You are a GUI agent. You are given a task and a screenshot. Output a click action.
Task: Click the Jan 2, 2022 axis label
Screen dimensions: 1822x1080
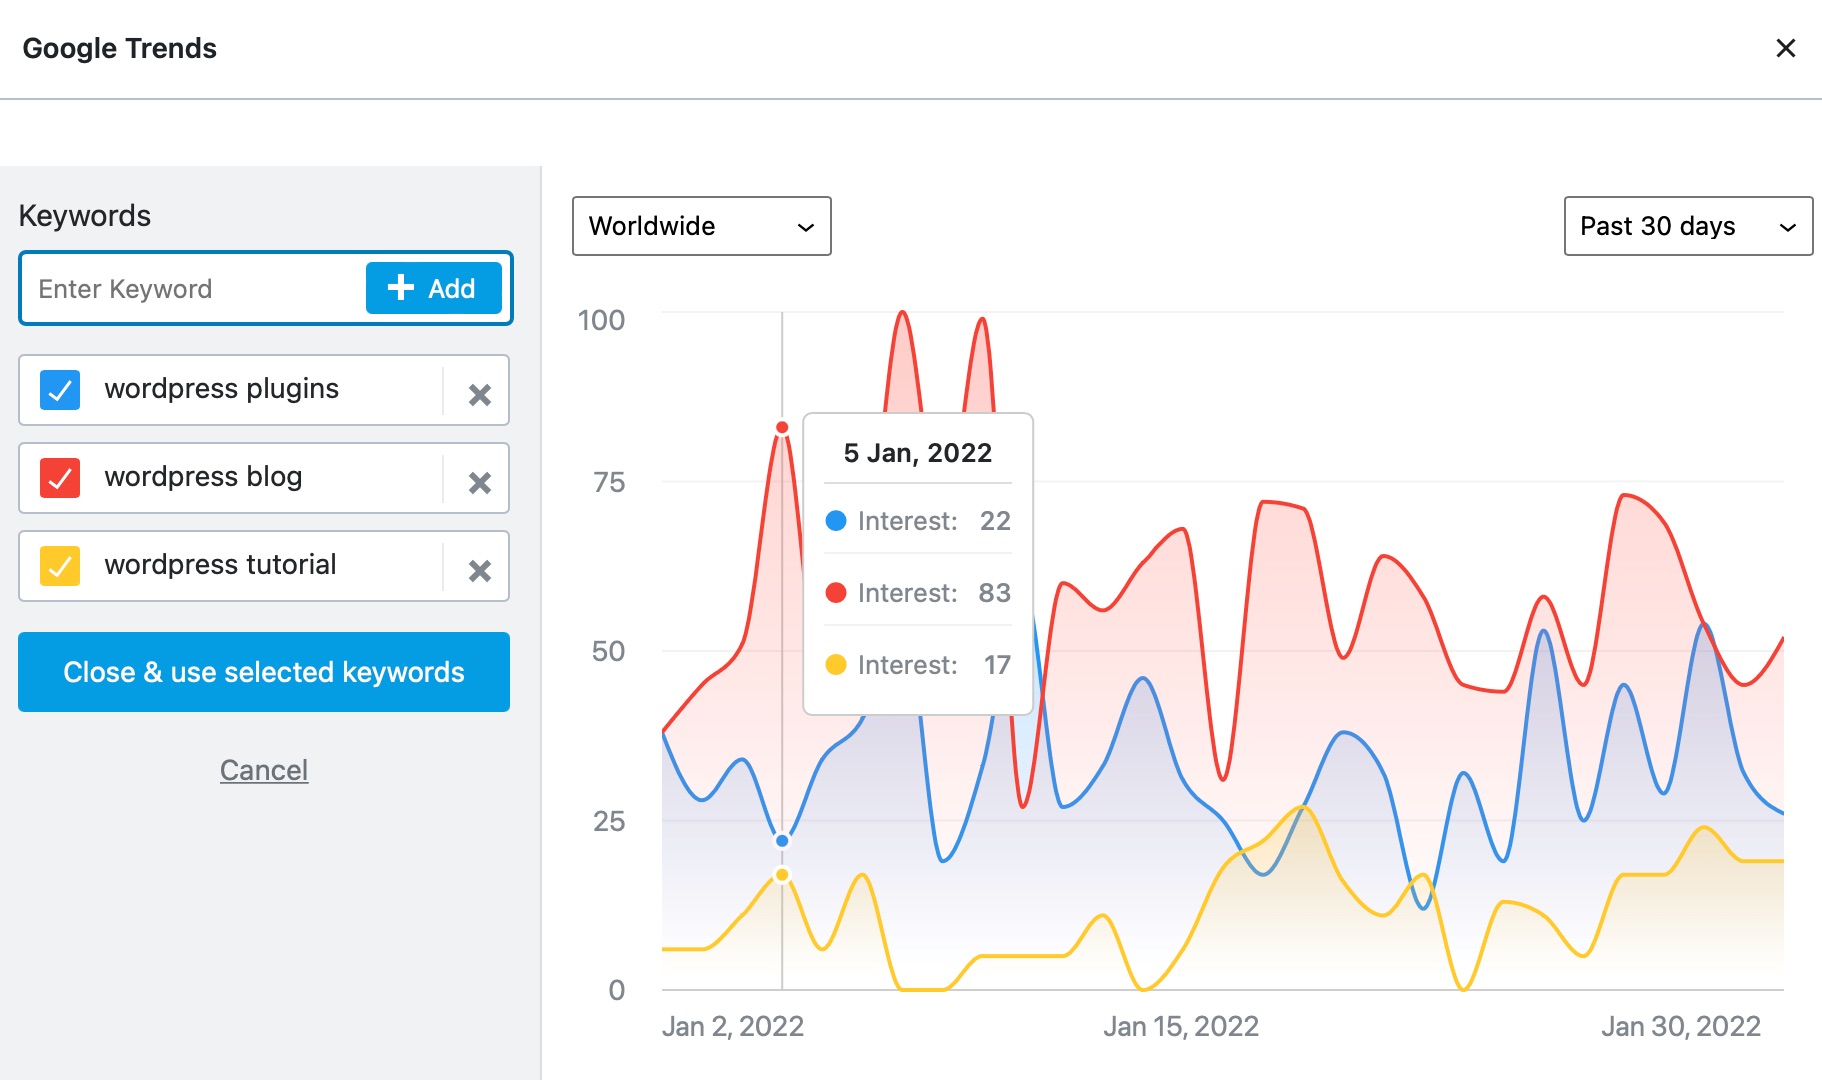pyautogui.click(x=733, y=1026)
